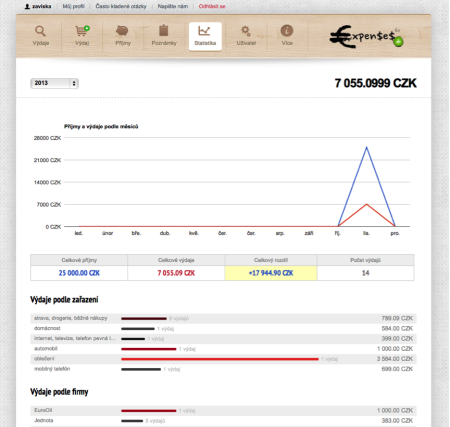
Task: Click Odhlásit se logout link
Action: pyautogui.click(x=212, y=6)
